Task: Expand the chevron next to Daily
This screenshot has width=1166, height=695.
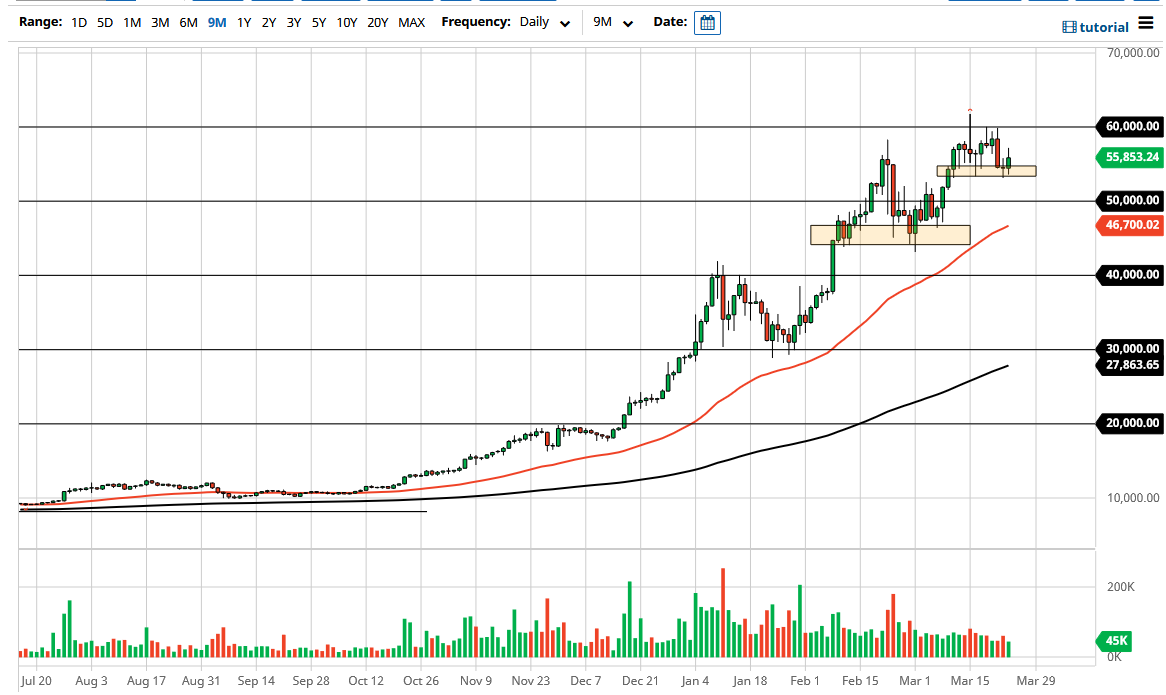Action: [x=564, y=23]
